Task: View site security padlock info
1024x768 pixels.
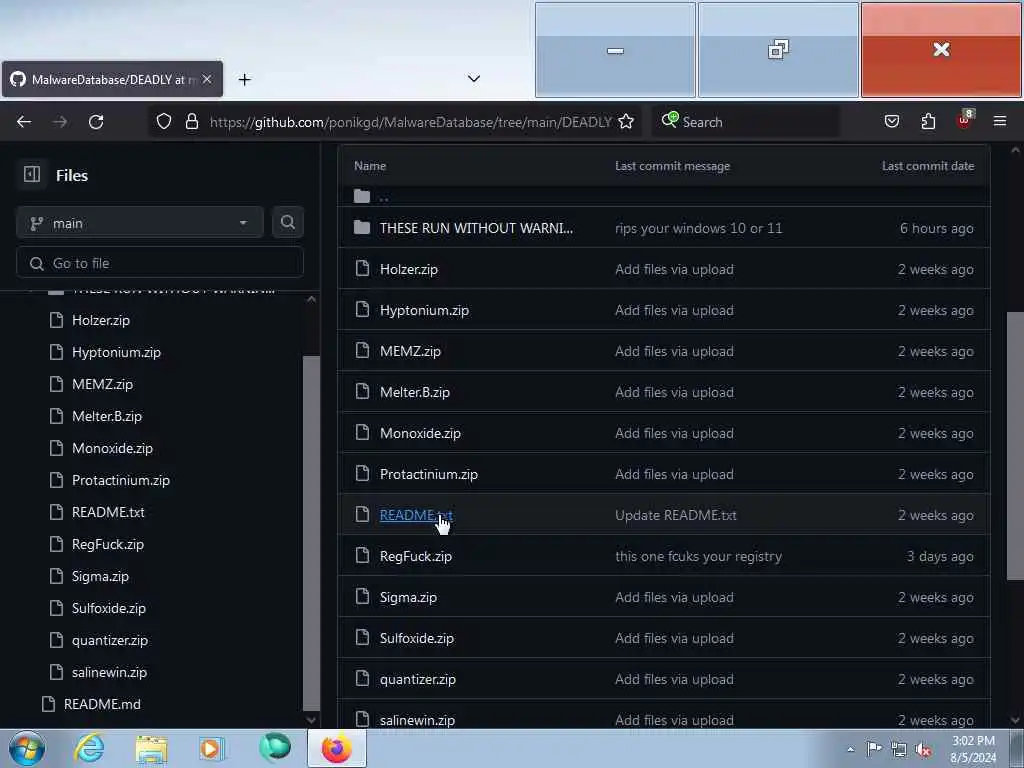Action: point(192,121)
